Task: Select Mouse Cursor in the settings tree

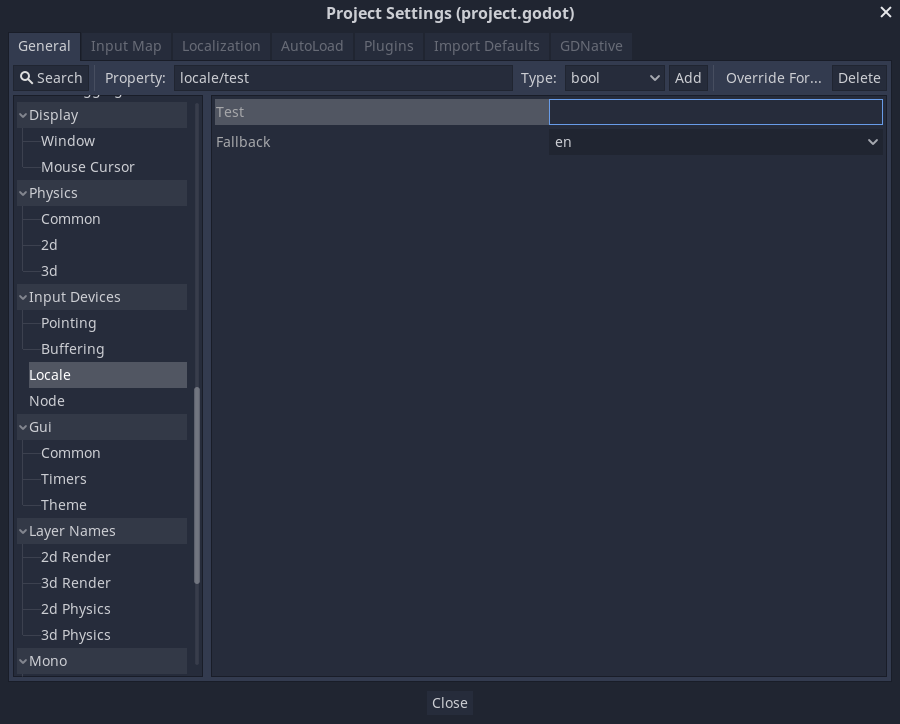Action: (87, 167)
